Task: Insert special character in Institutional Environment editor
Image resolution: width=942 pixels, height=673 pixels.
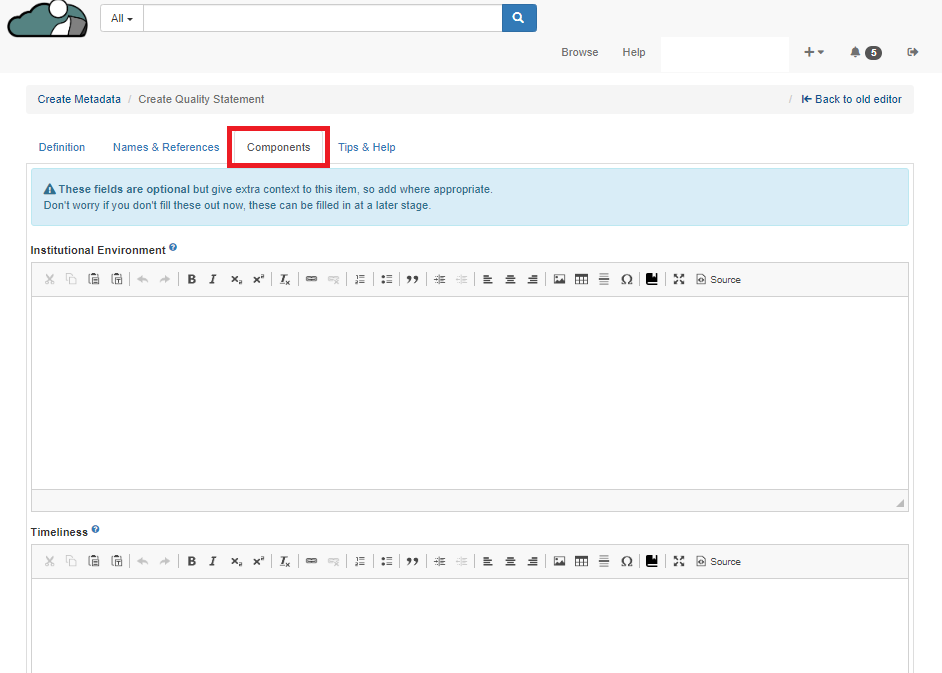Action: click(x=627, y=280)
